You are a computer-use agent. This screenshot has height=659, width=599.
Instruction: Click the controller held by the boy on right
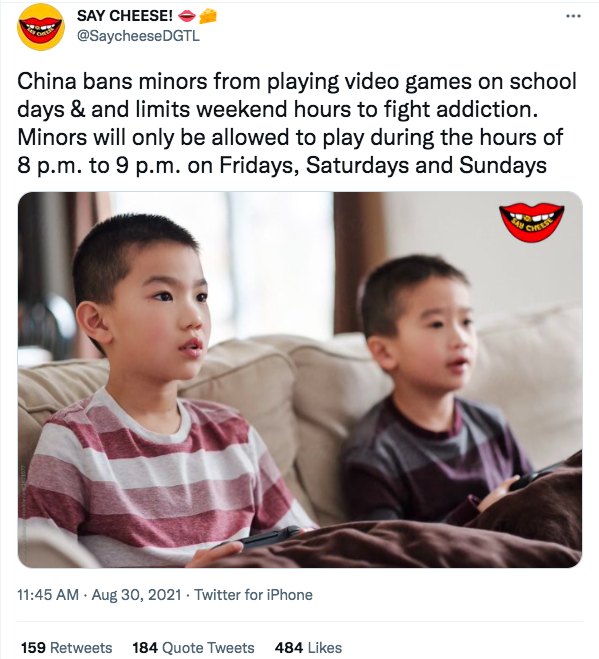534,477
